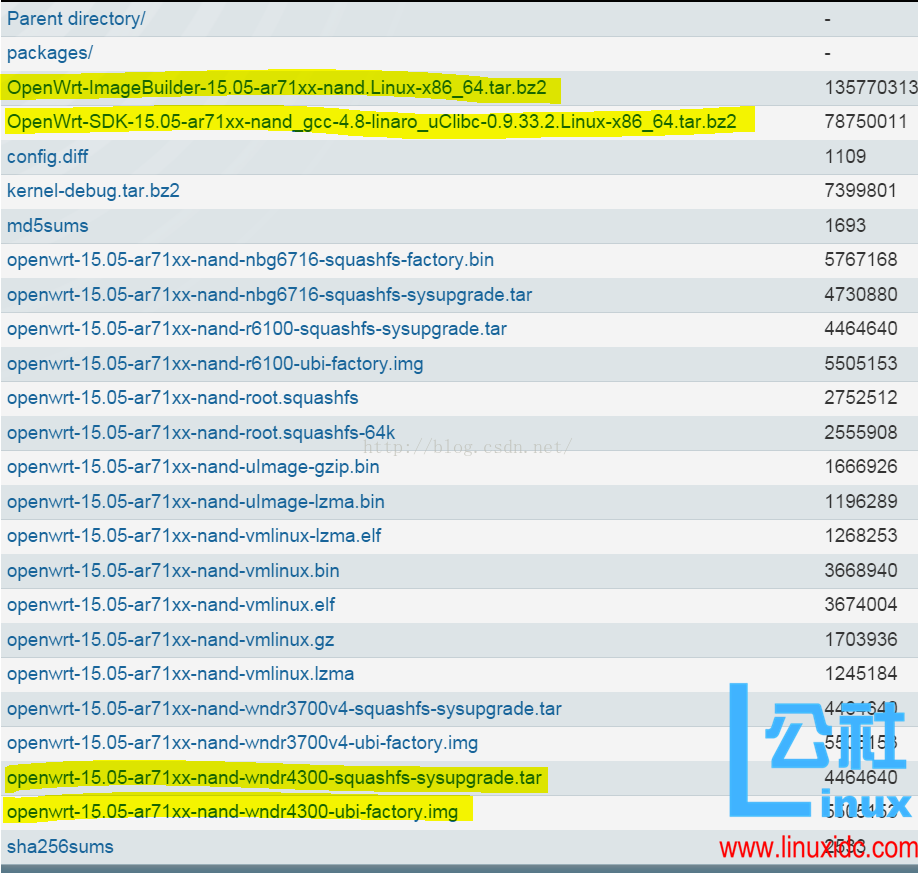This screenshot has width=918, height=873.
Task: Open the config.diff file link
Action: tap(47, 156)
